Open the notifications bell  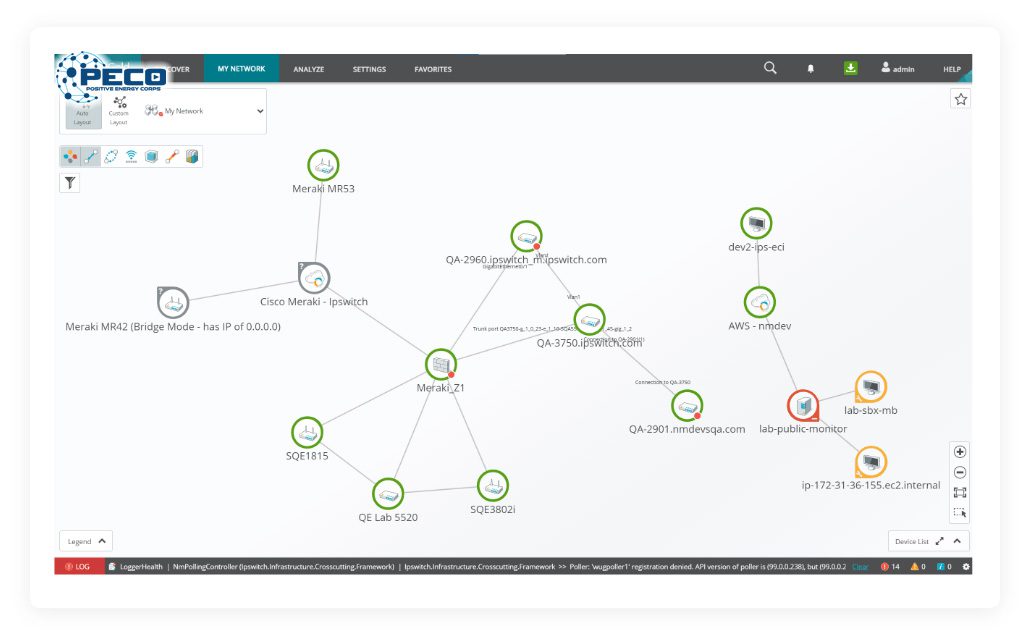(x=811, y=68)
